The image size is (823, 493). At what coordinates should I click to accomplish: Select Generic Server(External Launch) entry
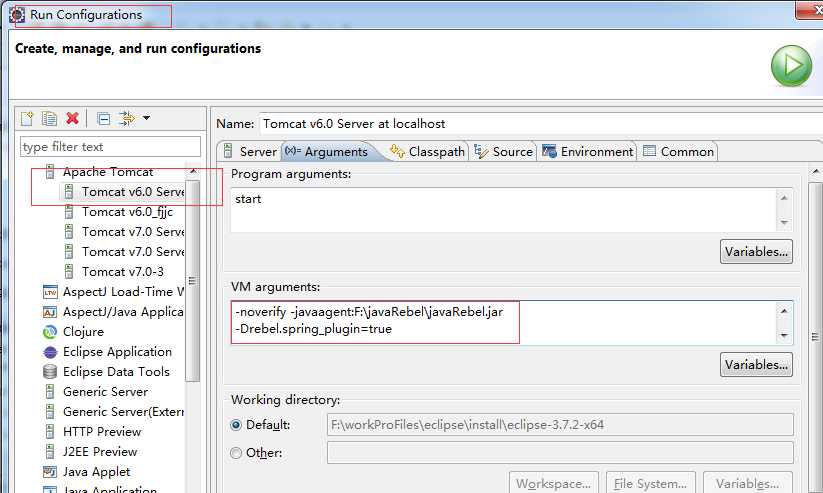tap(123, 411)
